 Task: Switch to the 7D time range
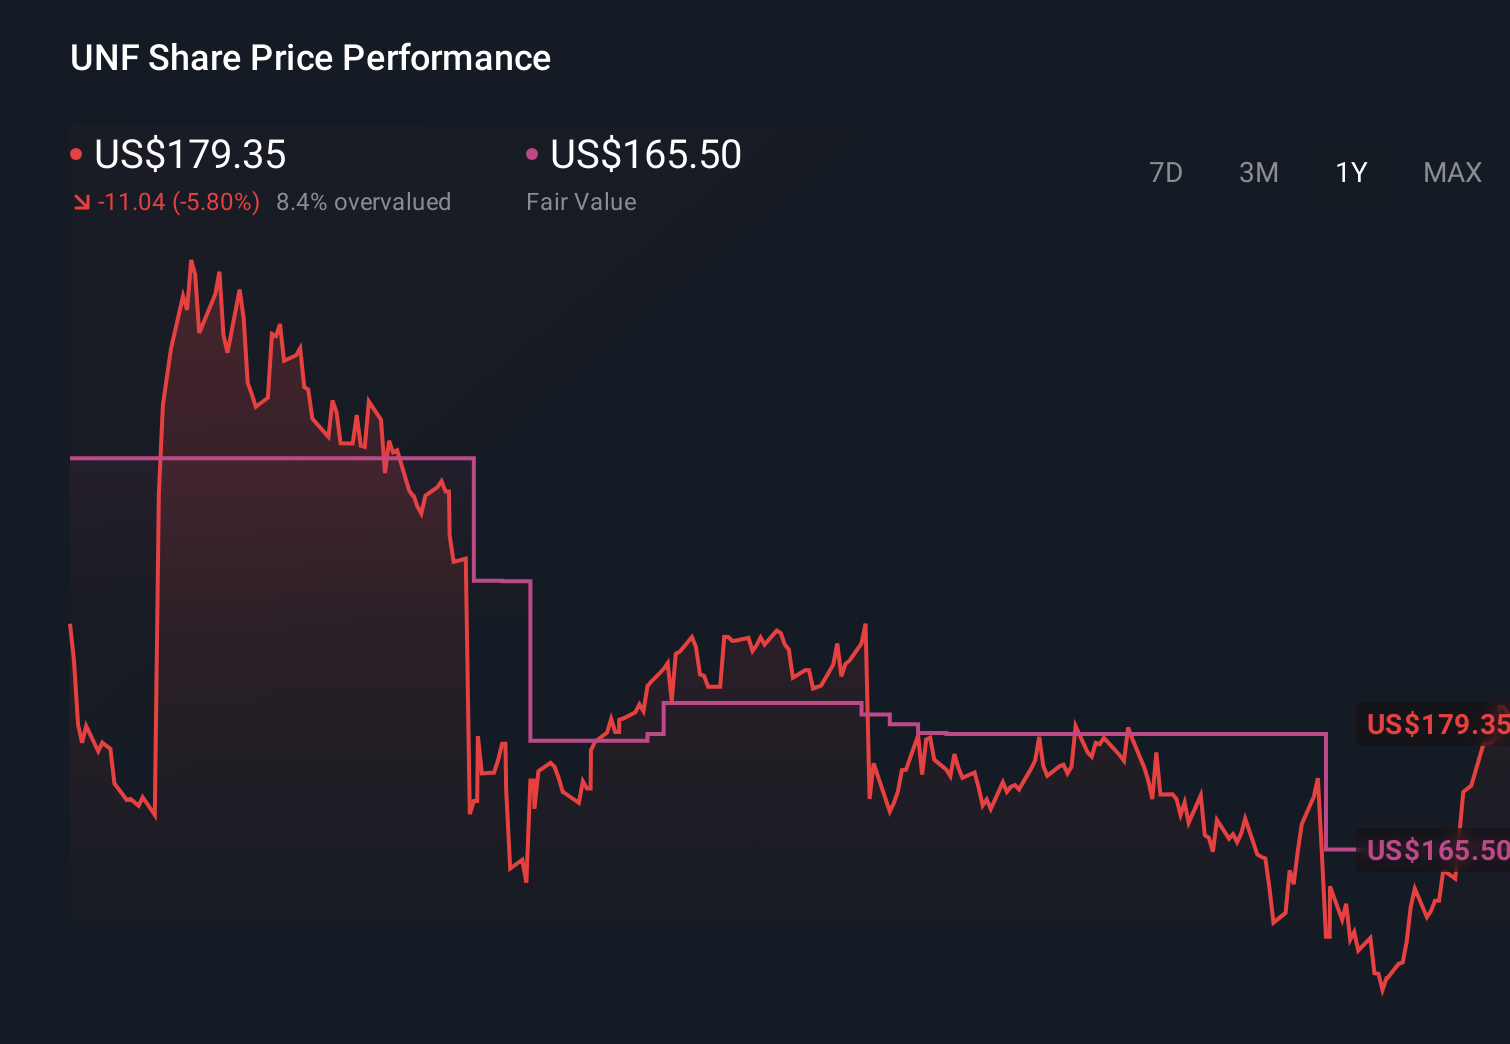(x=1166, y=172)
